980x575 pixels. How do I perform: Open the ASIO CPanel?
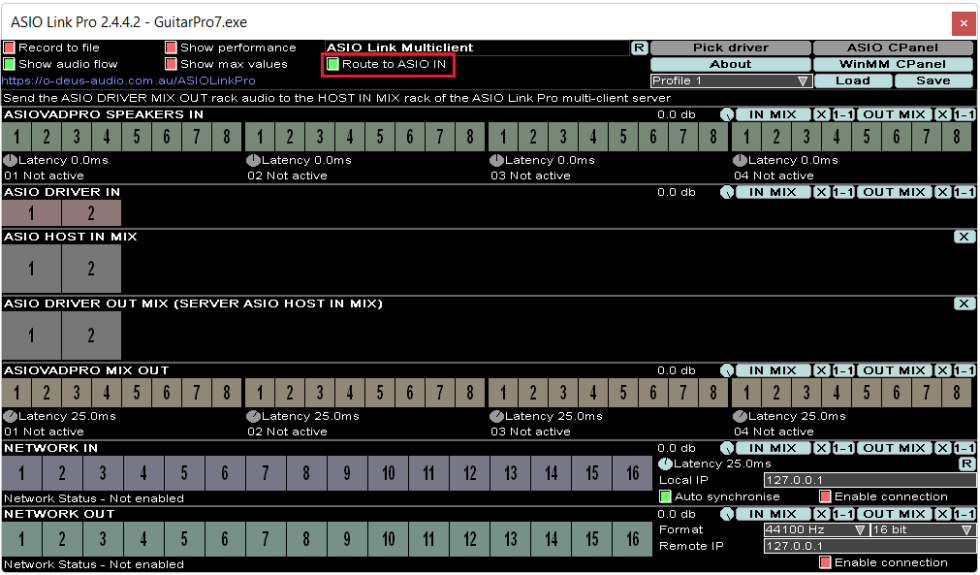tap(892, 48)
